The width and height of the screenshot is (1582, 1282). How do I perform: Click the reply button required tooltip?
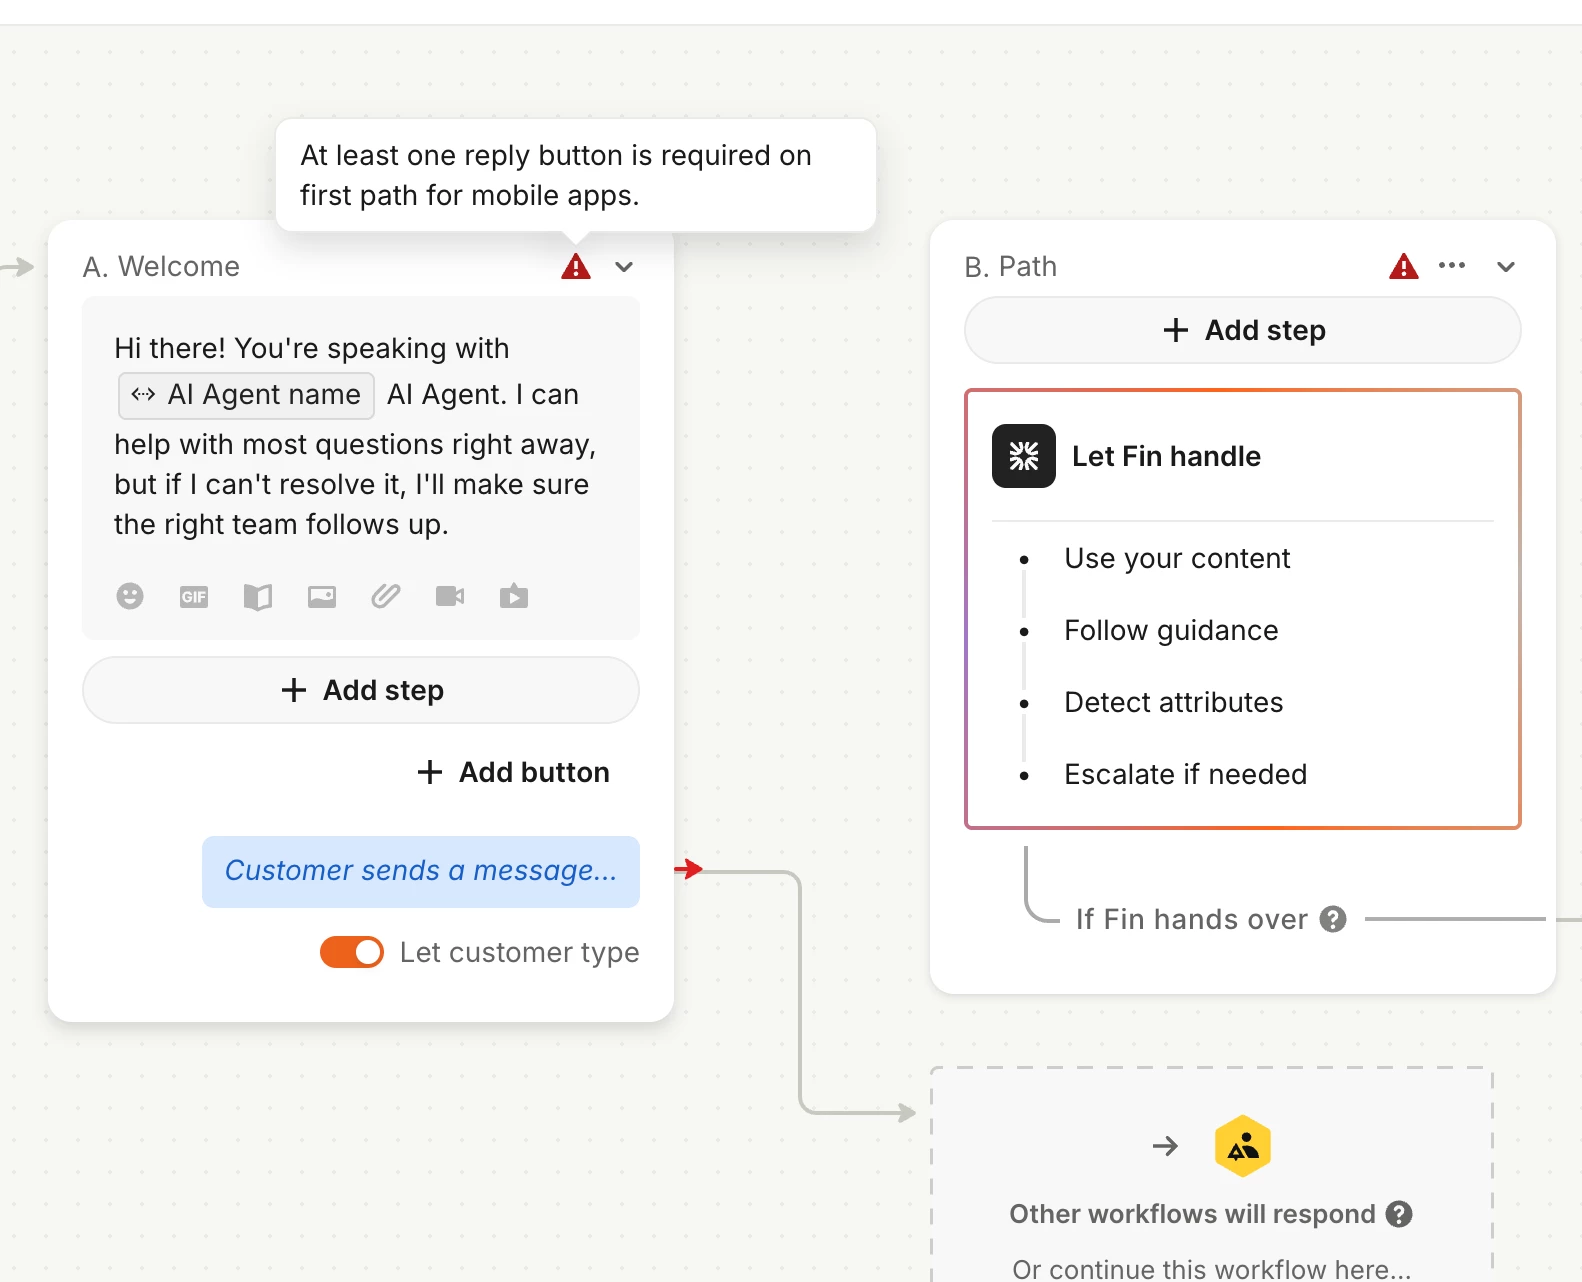click(x=576, y=175)
